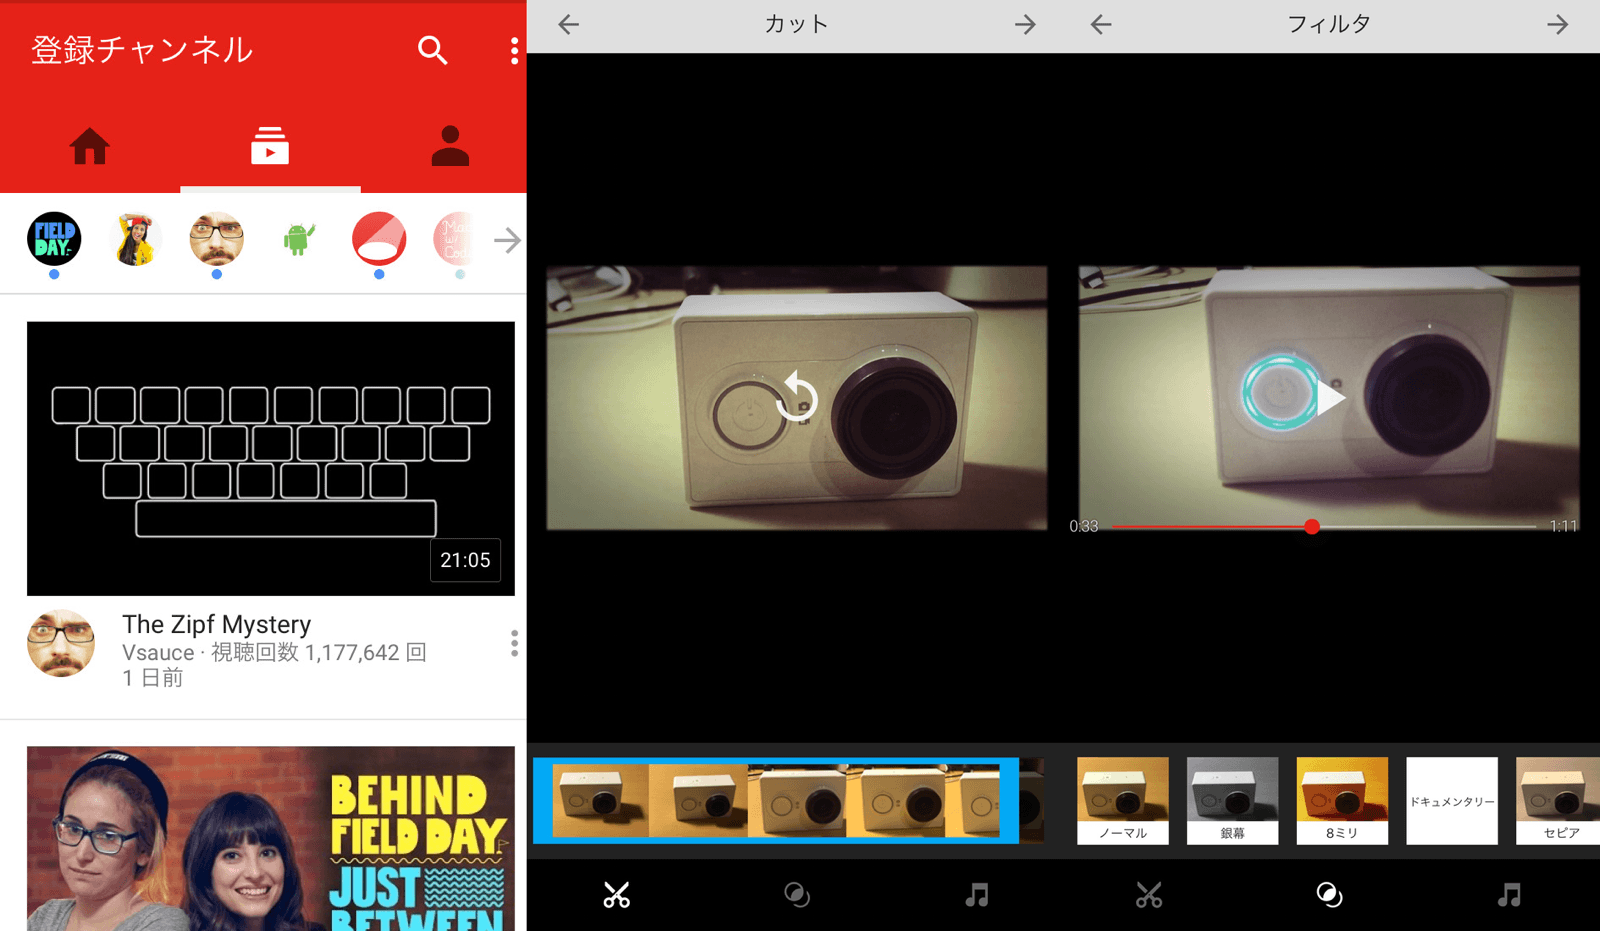Viewport: 1600px width, 931px height.
Task: Click the 0:33 elapsed time label
Action: point(1084,526)
